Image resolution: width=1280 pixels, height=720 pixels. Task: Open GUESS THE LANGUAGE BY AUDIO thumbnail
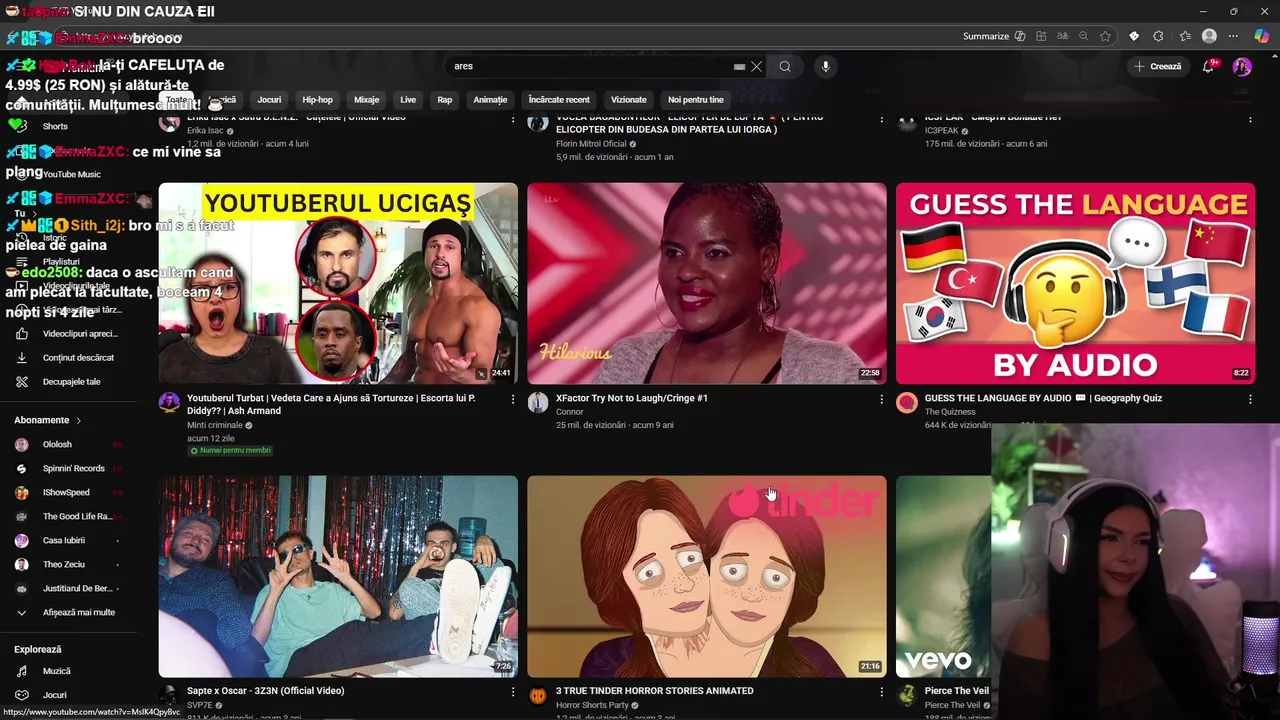point(1075,283)
